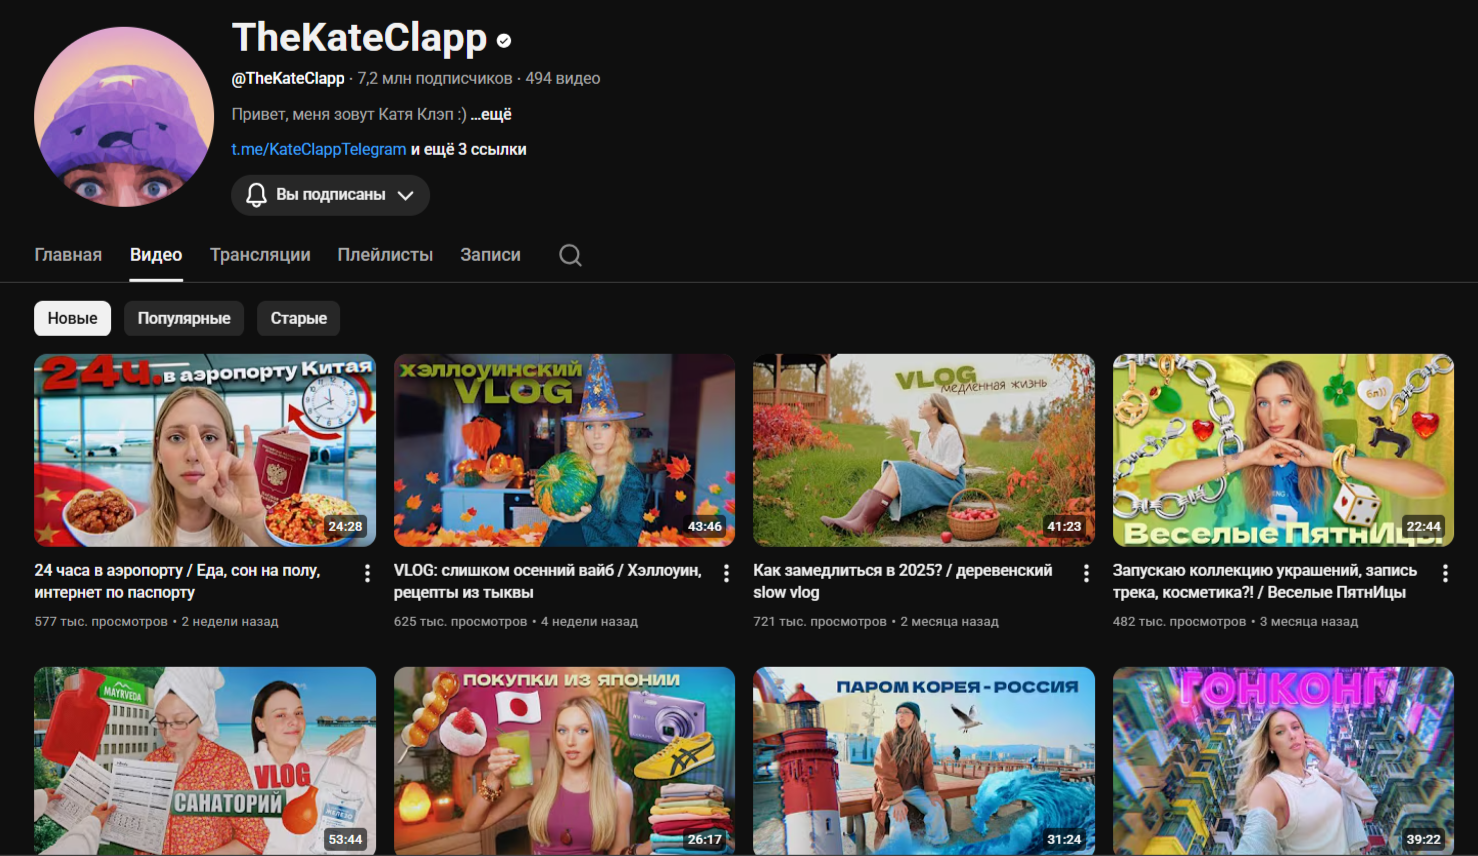1478x856 pixels.
Task: Click the '494 видео' video count
Action: [x=563, y=78]
